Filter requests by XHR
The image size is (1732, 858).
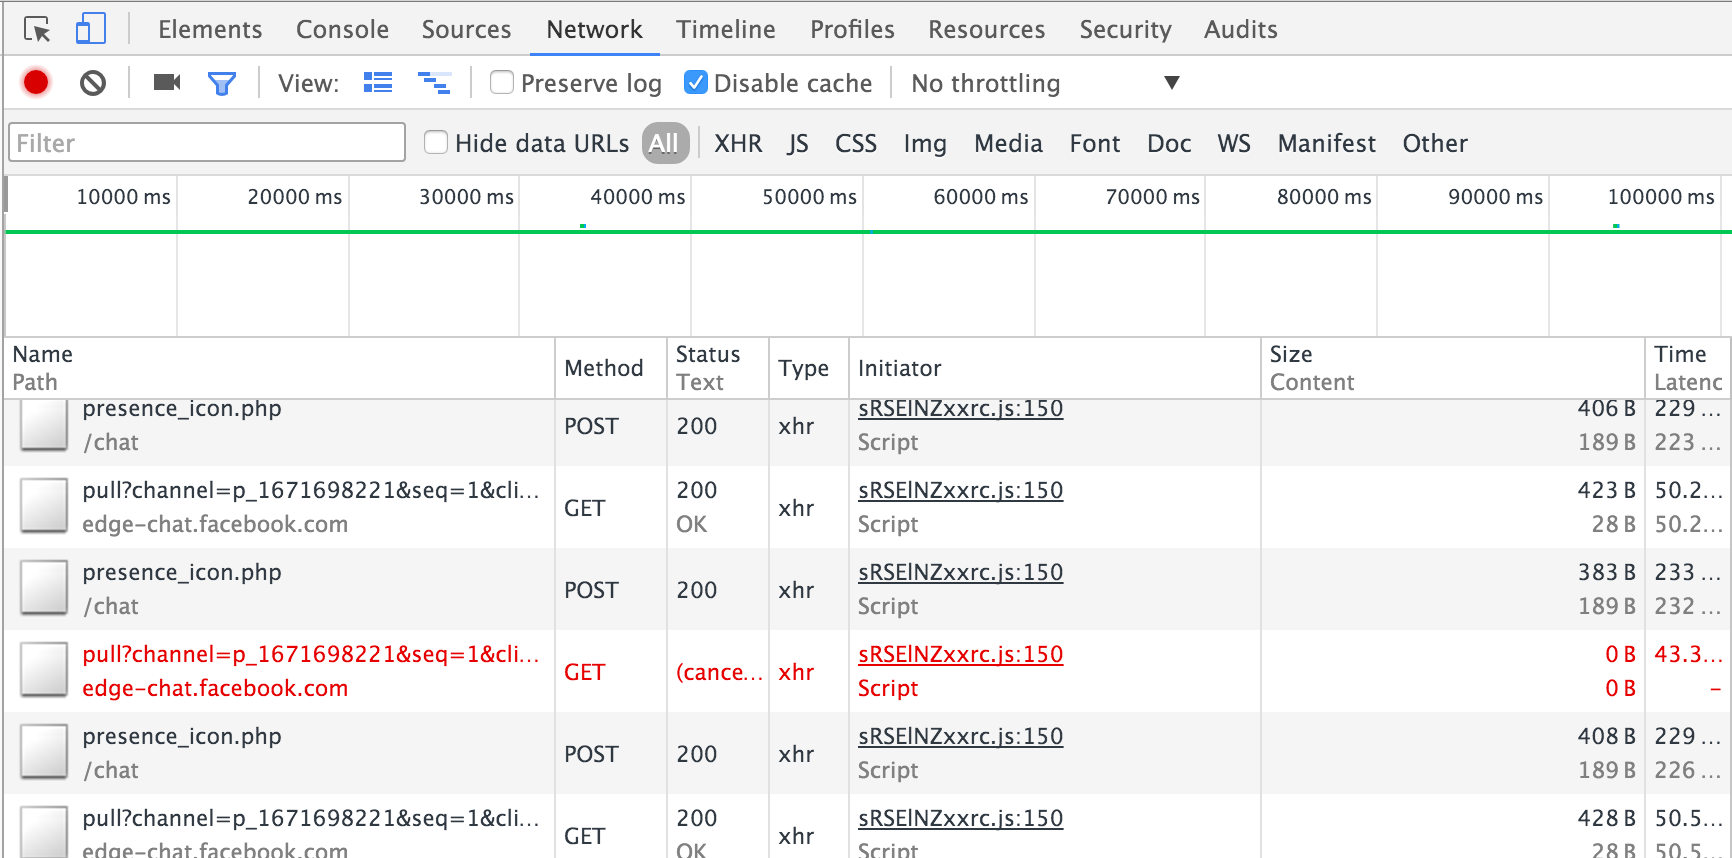tap(738, 143)
